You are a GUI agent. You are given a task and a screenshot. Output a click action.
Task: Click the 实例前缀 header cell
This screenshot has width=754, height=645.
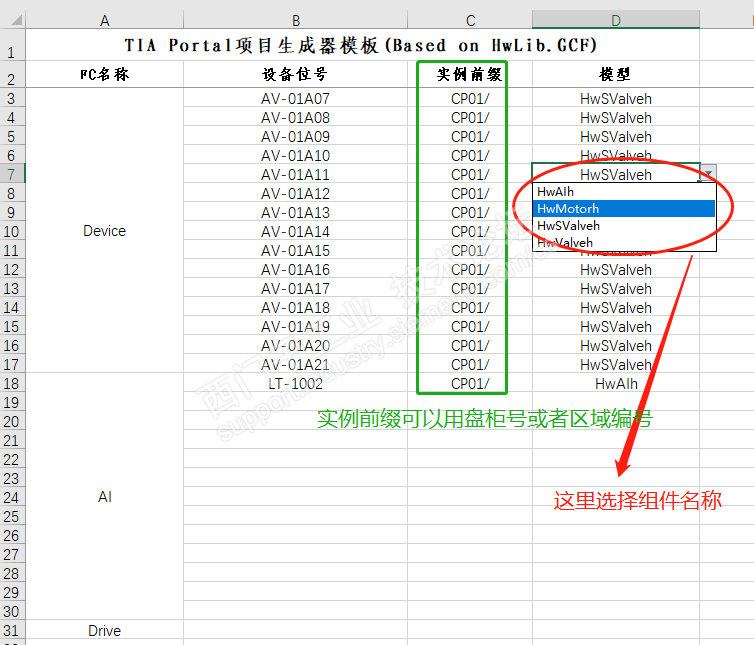click(x=470, y=74)
